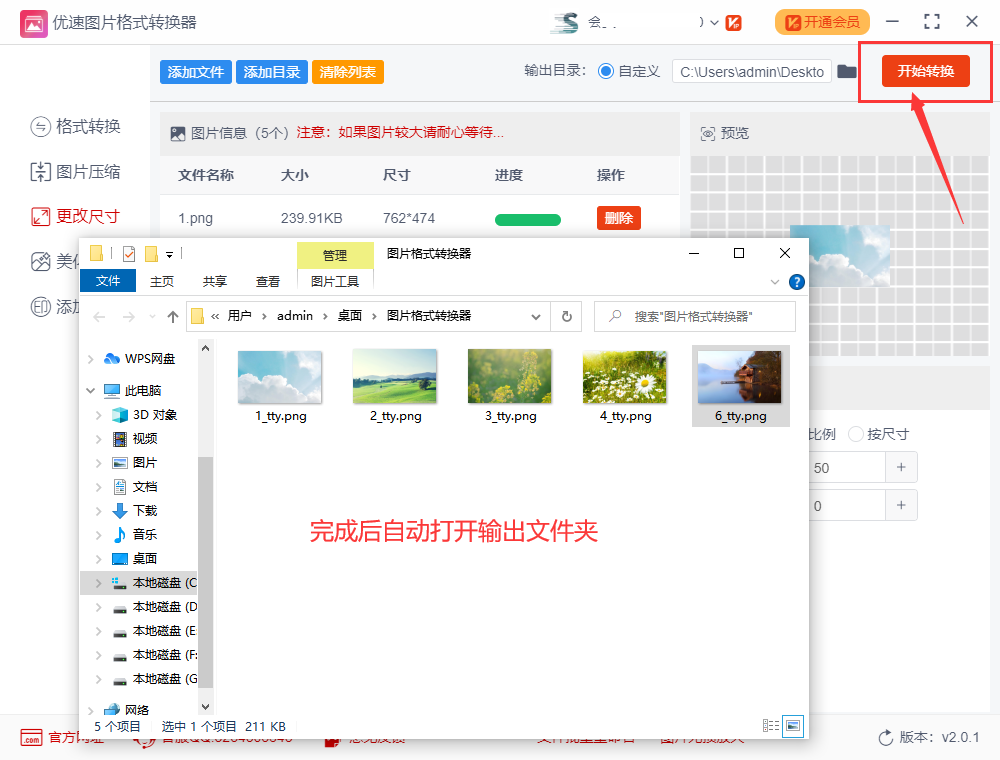Select the 格式转换 (format conversion) sidebar icon
Image resolution: width=1000 pixels, height=760 pixels.
tap(55, 127)
